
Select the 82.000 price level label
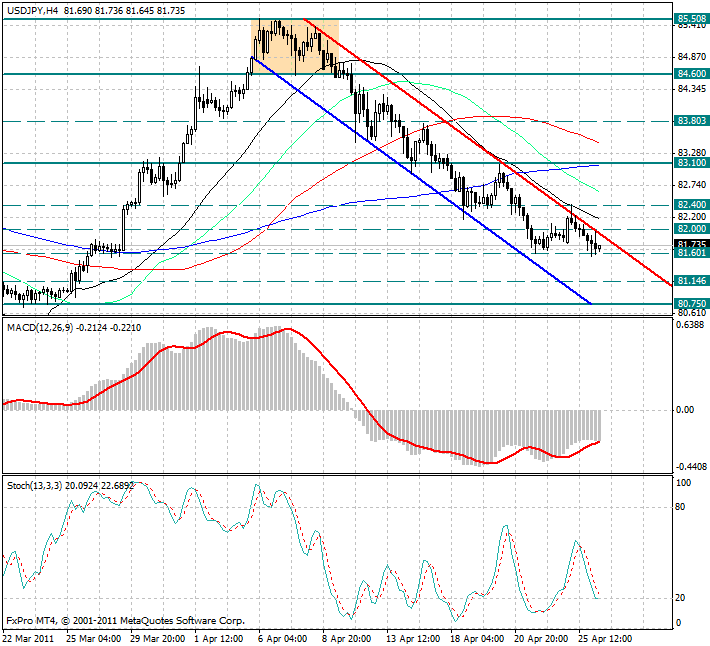pos(691,229)
